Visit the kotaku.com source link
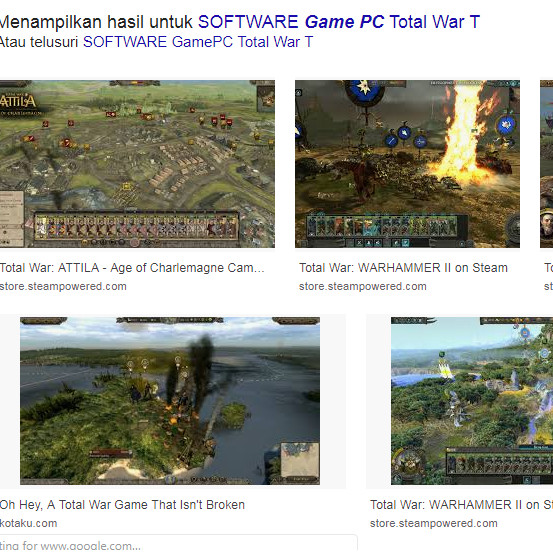The image size is (553, 553). coord(28,523)
